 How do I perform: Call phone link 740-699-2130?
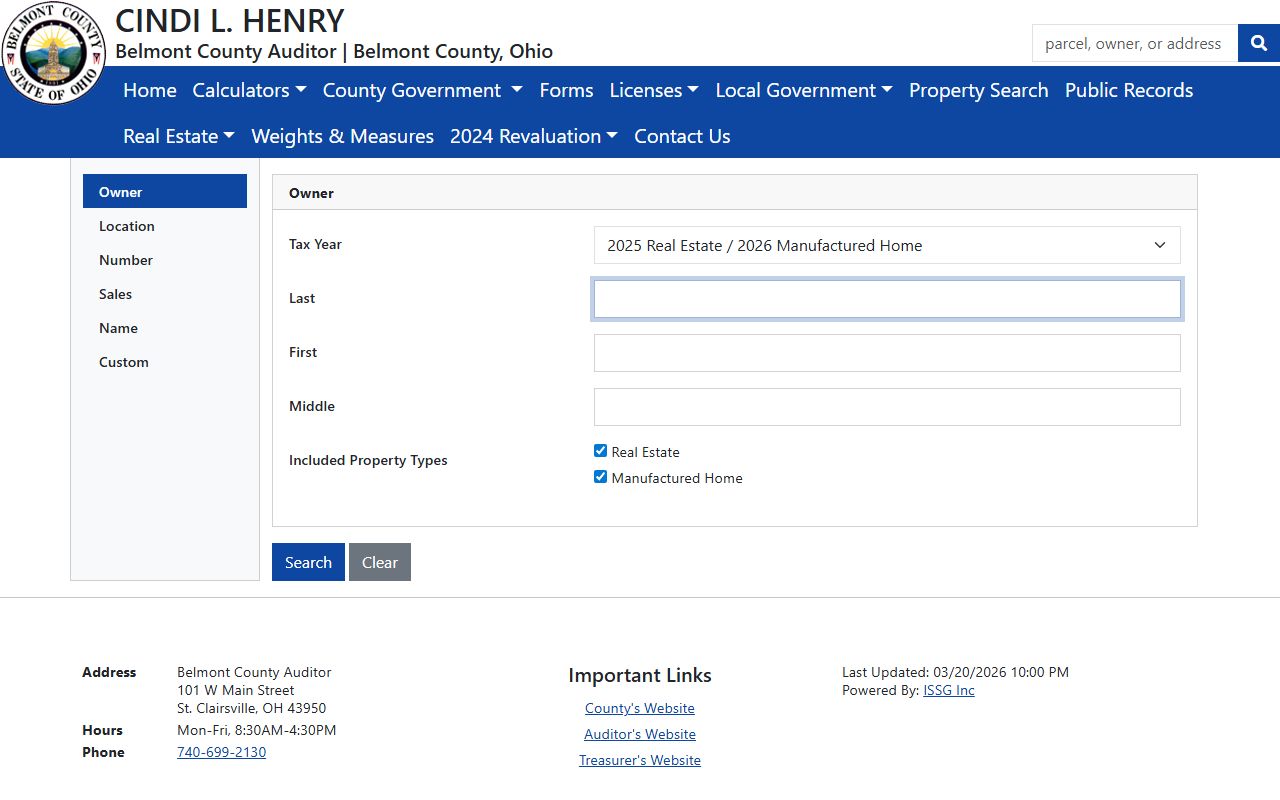pos(221,752)
